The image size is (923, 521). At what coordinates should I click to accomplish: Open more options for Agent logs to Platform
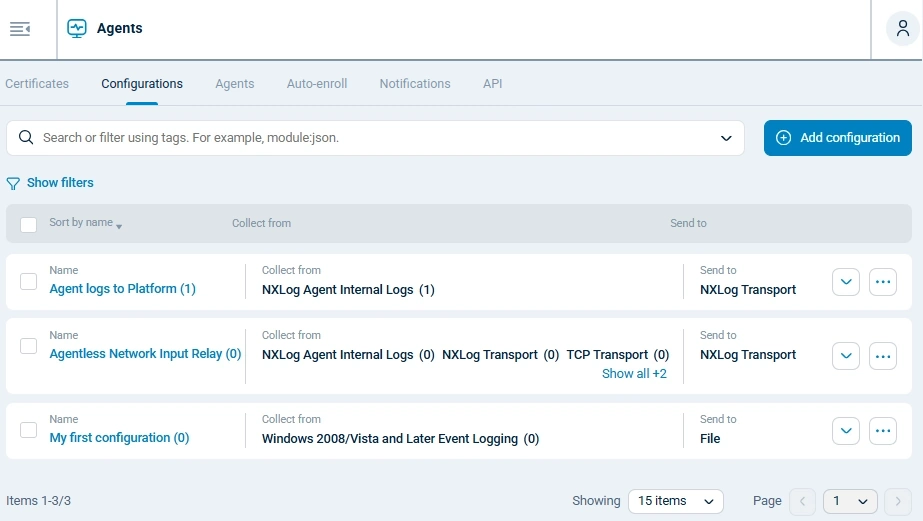tap(882, 283)
